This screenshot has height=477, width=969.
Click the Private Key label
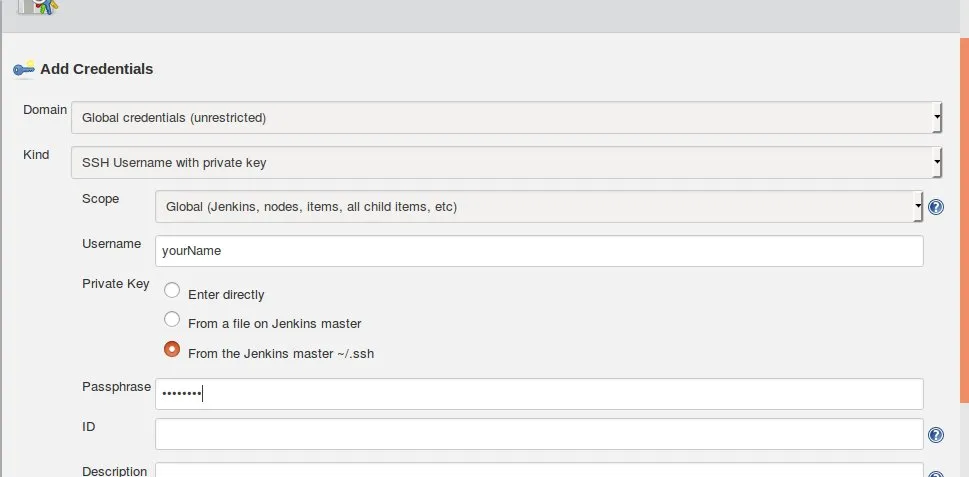coord(115,283)
